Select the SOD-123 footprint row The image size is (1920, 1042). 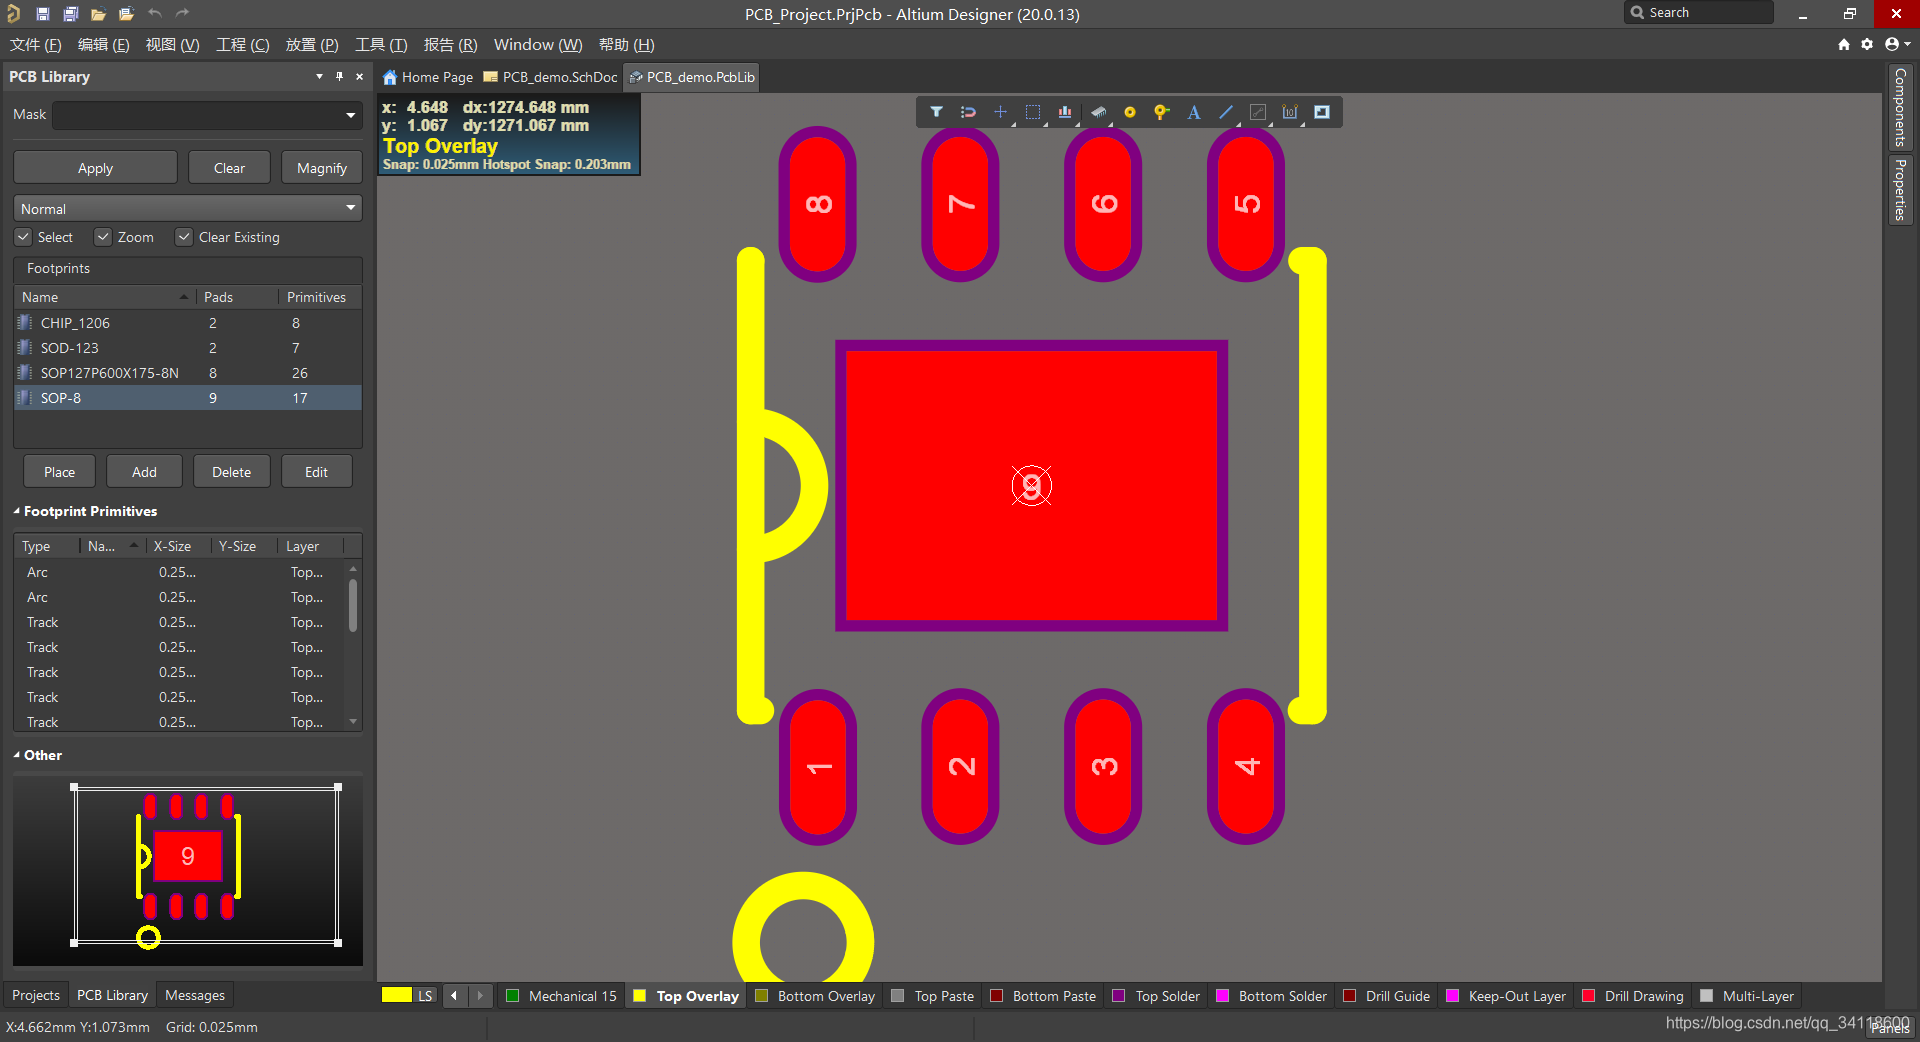[188, 348]
